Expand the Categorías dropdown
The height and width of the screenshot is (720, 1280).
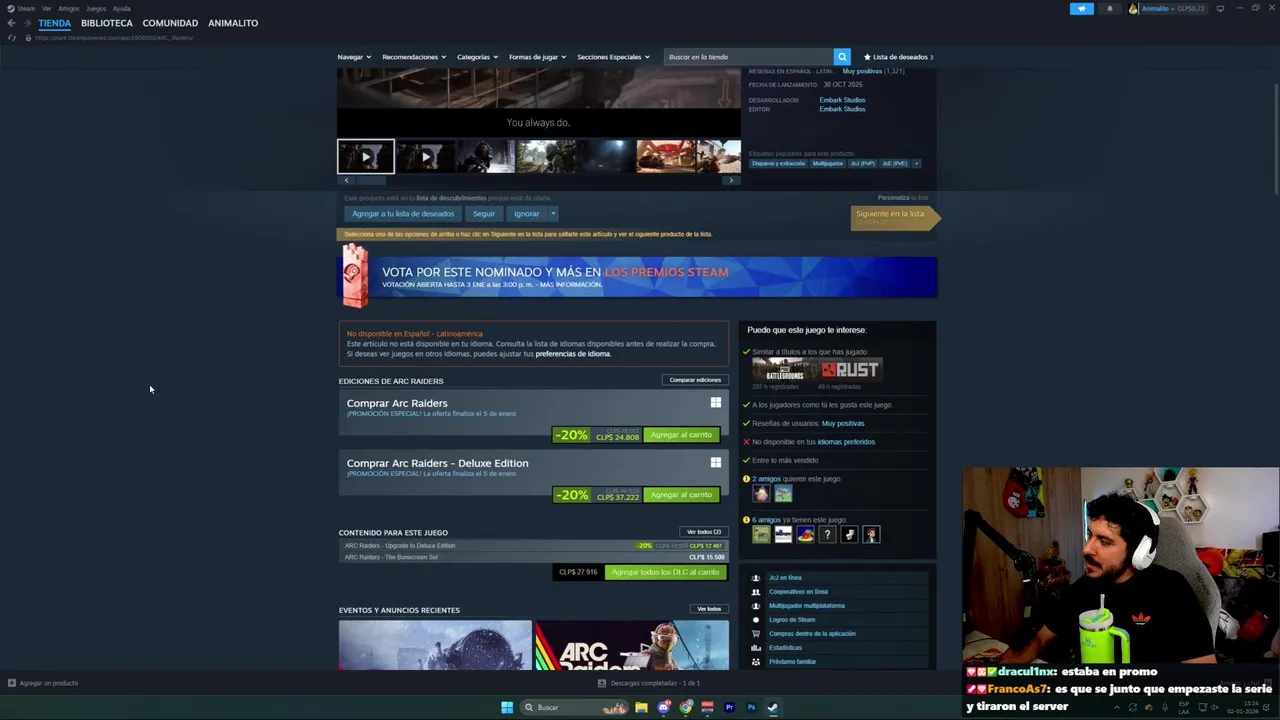coord(478,57)
